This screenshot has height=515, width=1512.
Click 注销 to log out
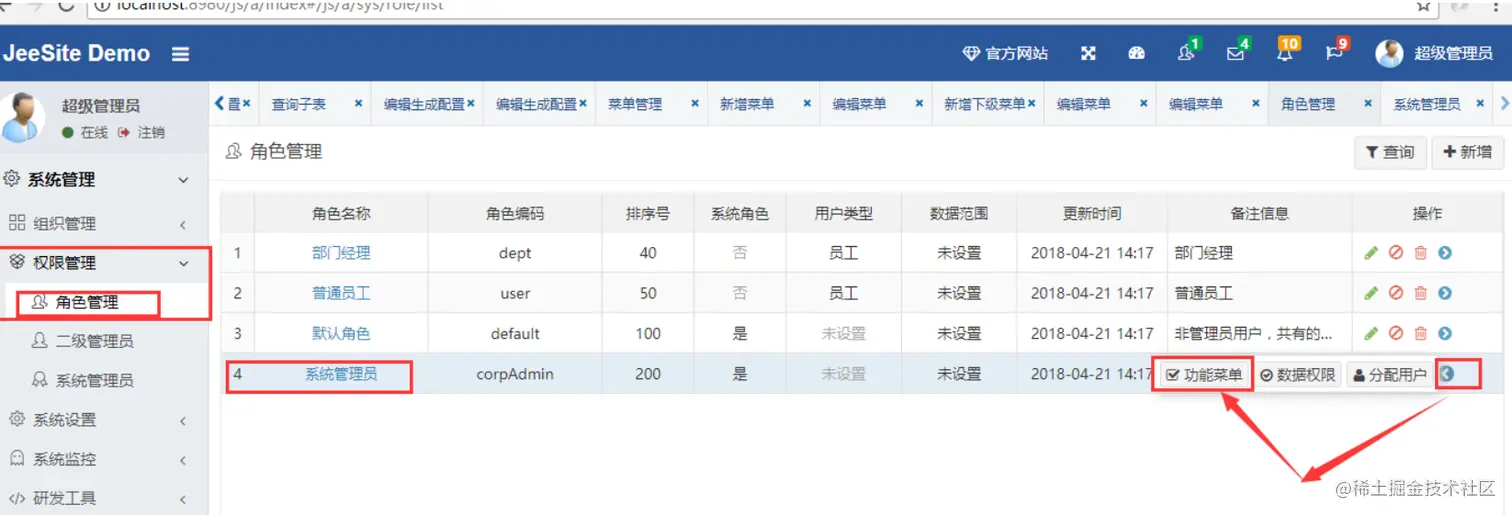point(142,132)
